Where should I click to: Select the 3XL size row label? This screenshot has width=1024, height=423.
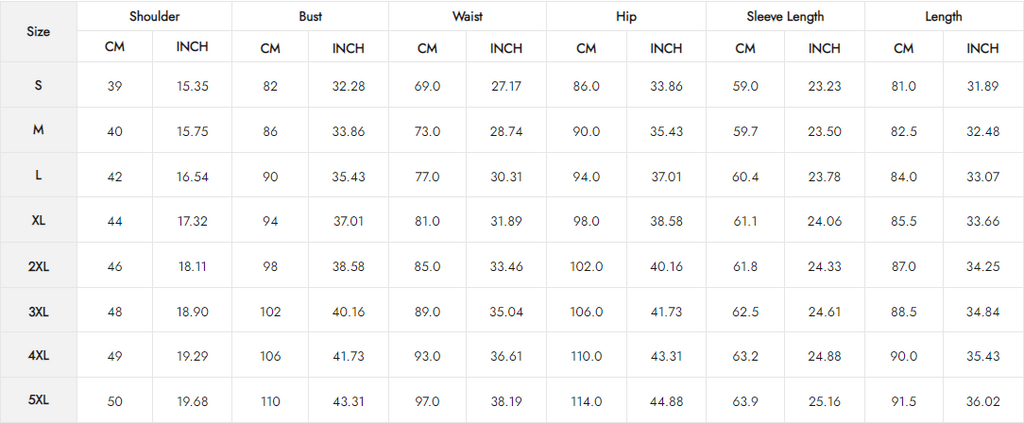coord(39,310)
